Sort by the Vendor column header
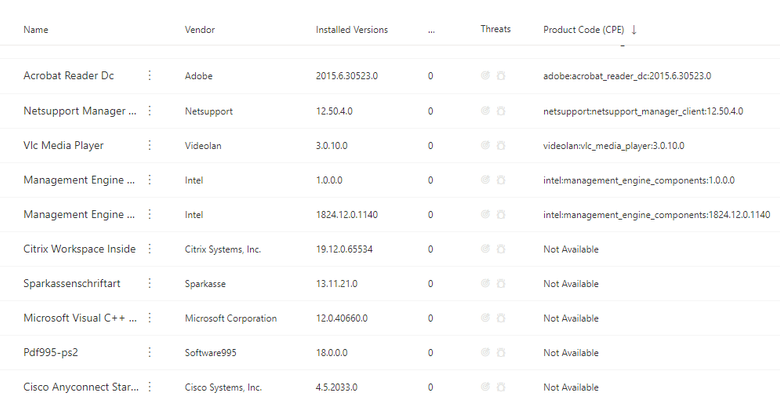The height and width of the screenshot is (400, 780). click(x=199, y=30)
